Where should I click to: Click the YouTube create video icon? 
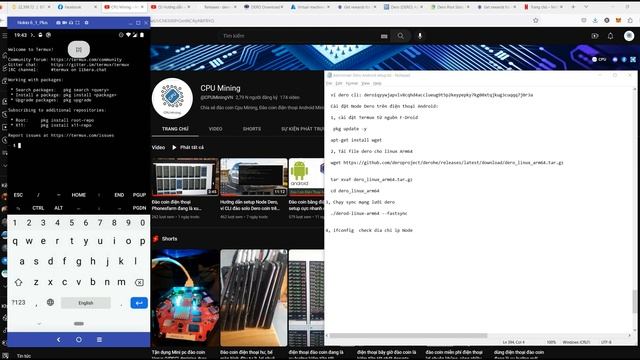pyautogui.click(x=595, y=36)
